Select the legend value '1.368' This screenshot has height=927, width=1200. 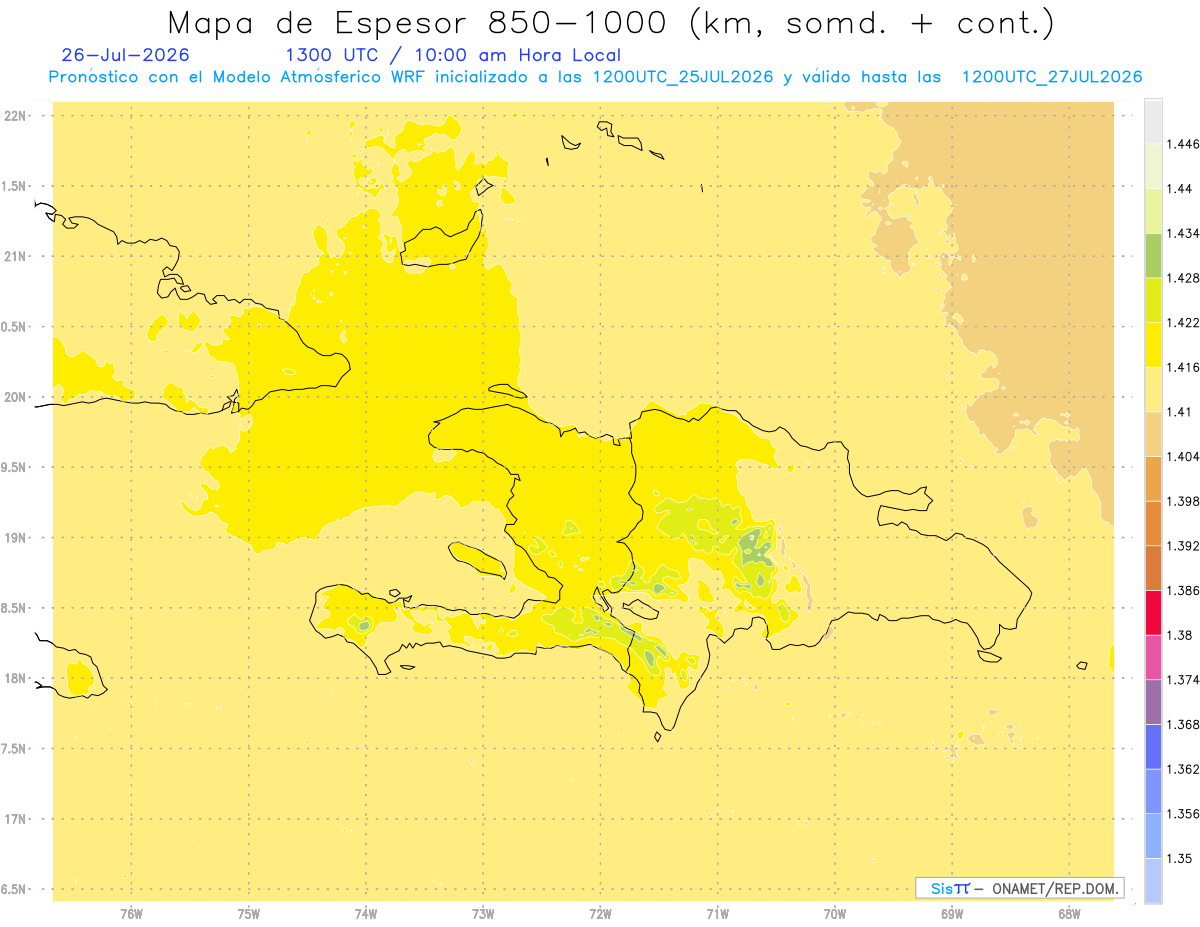tap(1182, 725)
